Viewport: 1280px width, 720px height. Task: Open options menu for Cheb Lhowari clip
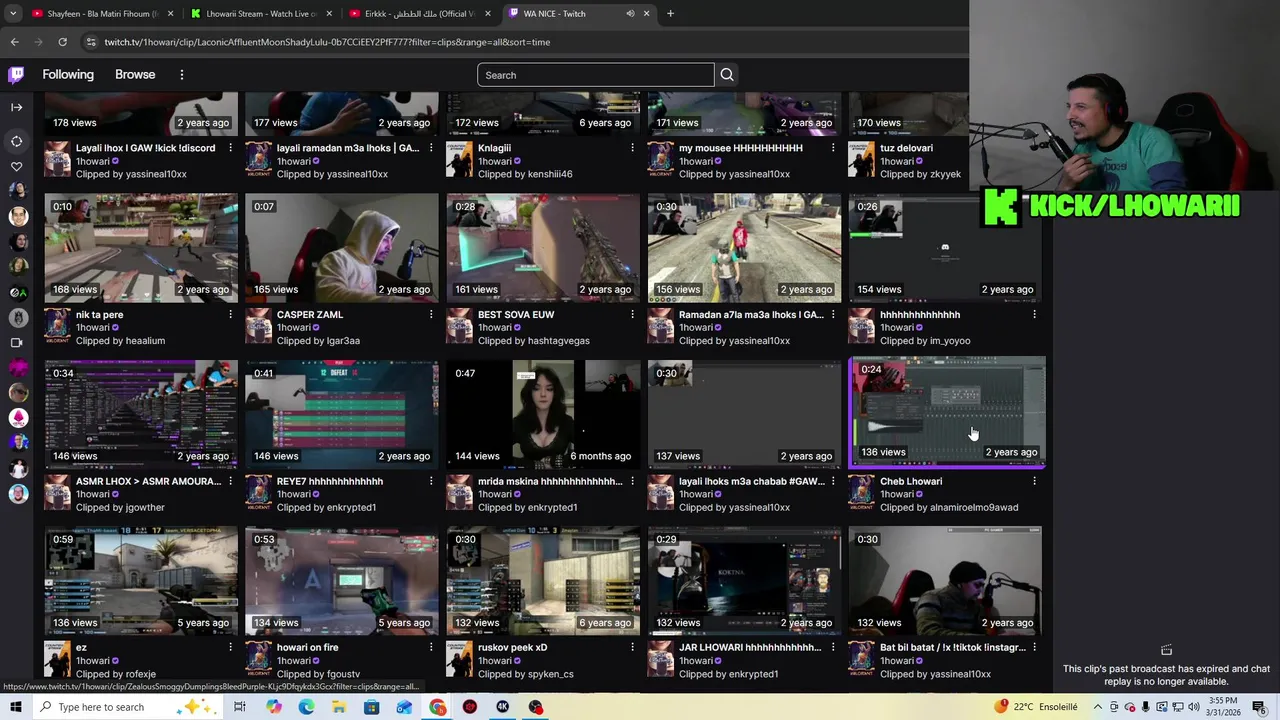coord(1034,481)
